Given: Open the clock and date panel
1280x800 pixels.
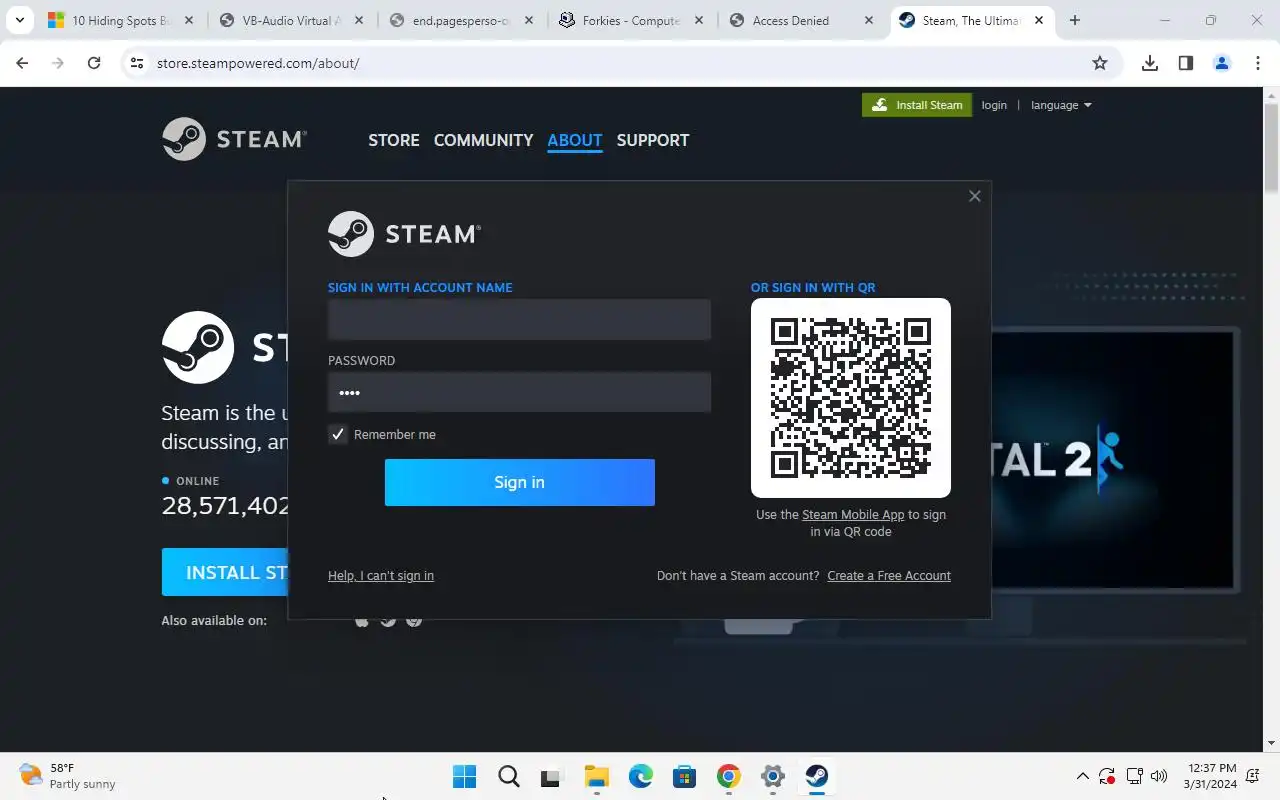Looking at the screenshot, I should tap(1210, 776).
